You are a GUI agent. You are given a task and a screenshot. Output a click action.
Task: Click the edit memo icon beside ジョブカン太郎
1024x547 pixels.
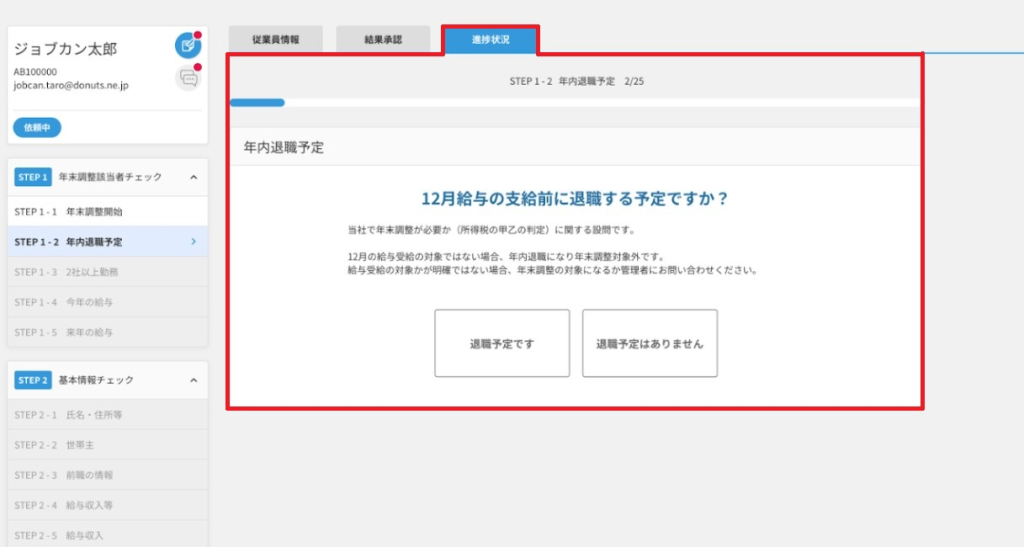(188, 45)
